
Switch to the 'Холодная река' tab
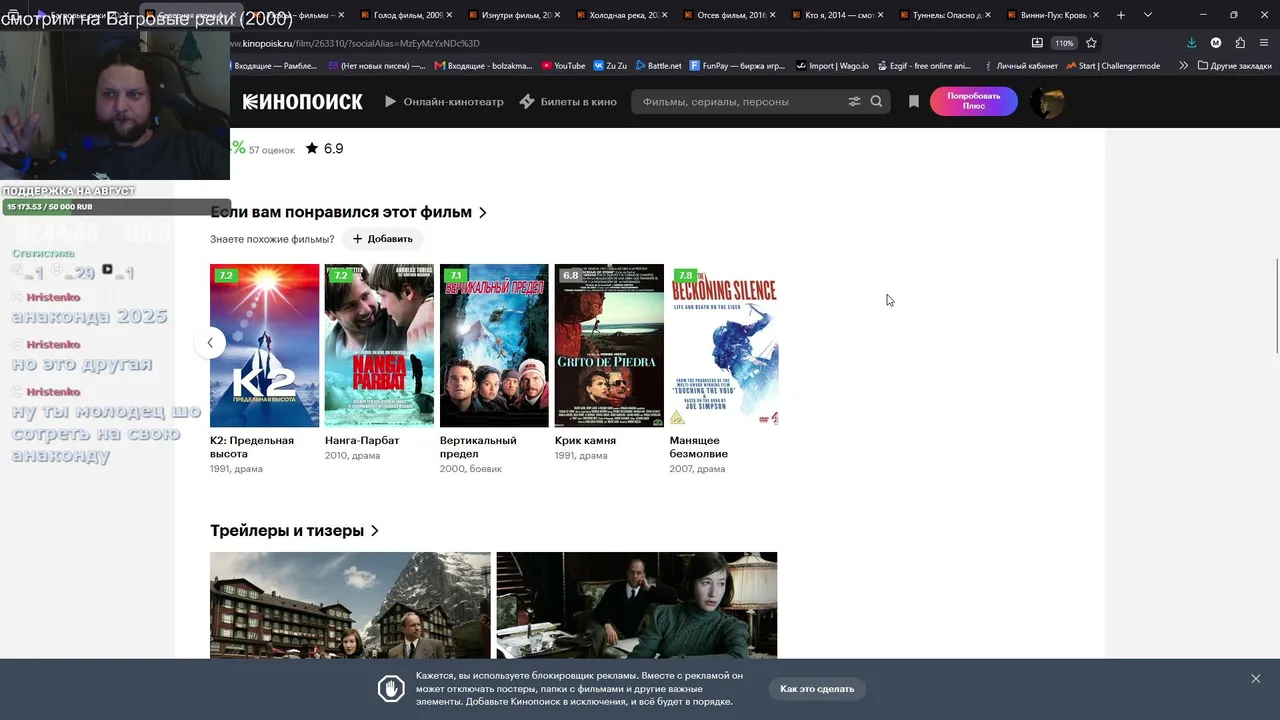[x=622, y=15]
